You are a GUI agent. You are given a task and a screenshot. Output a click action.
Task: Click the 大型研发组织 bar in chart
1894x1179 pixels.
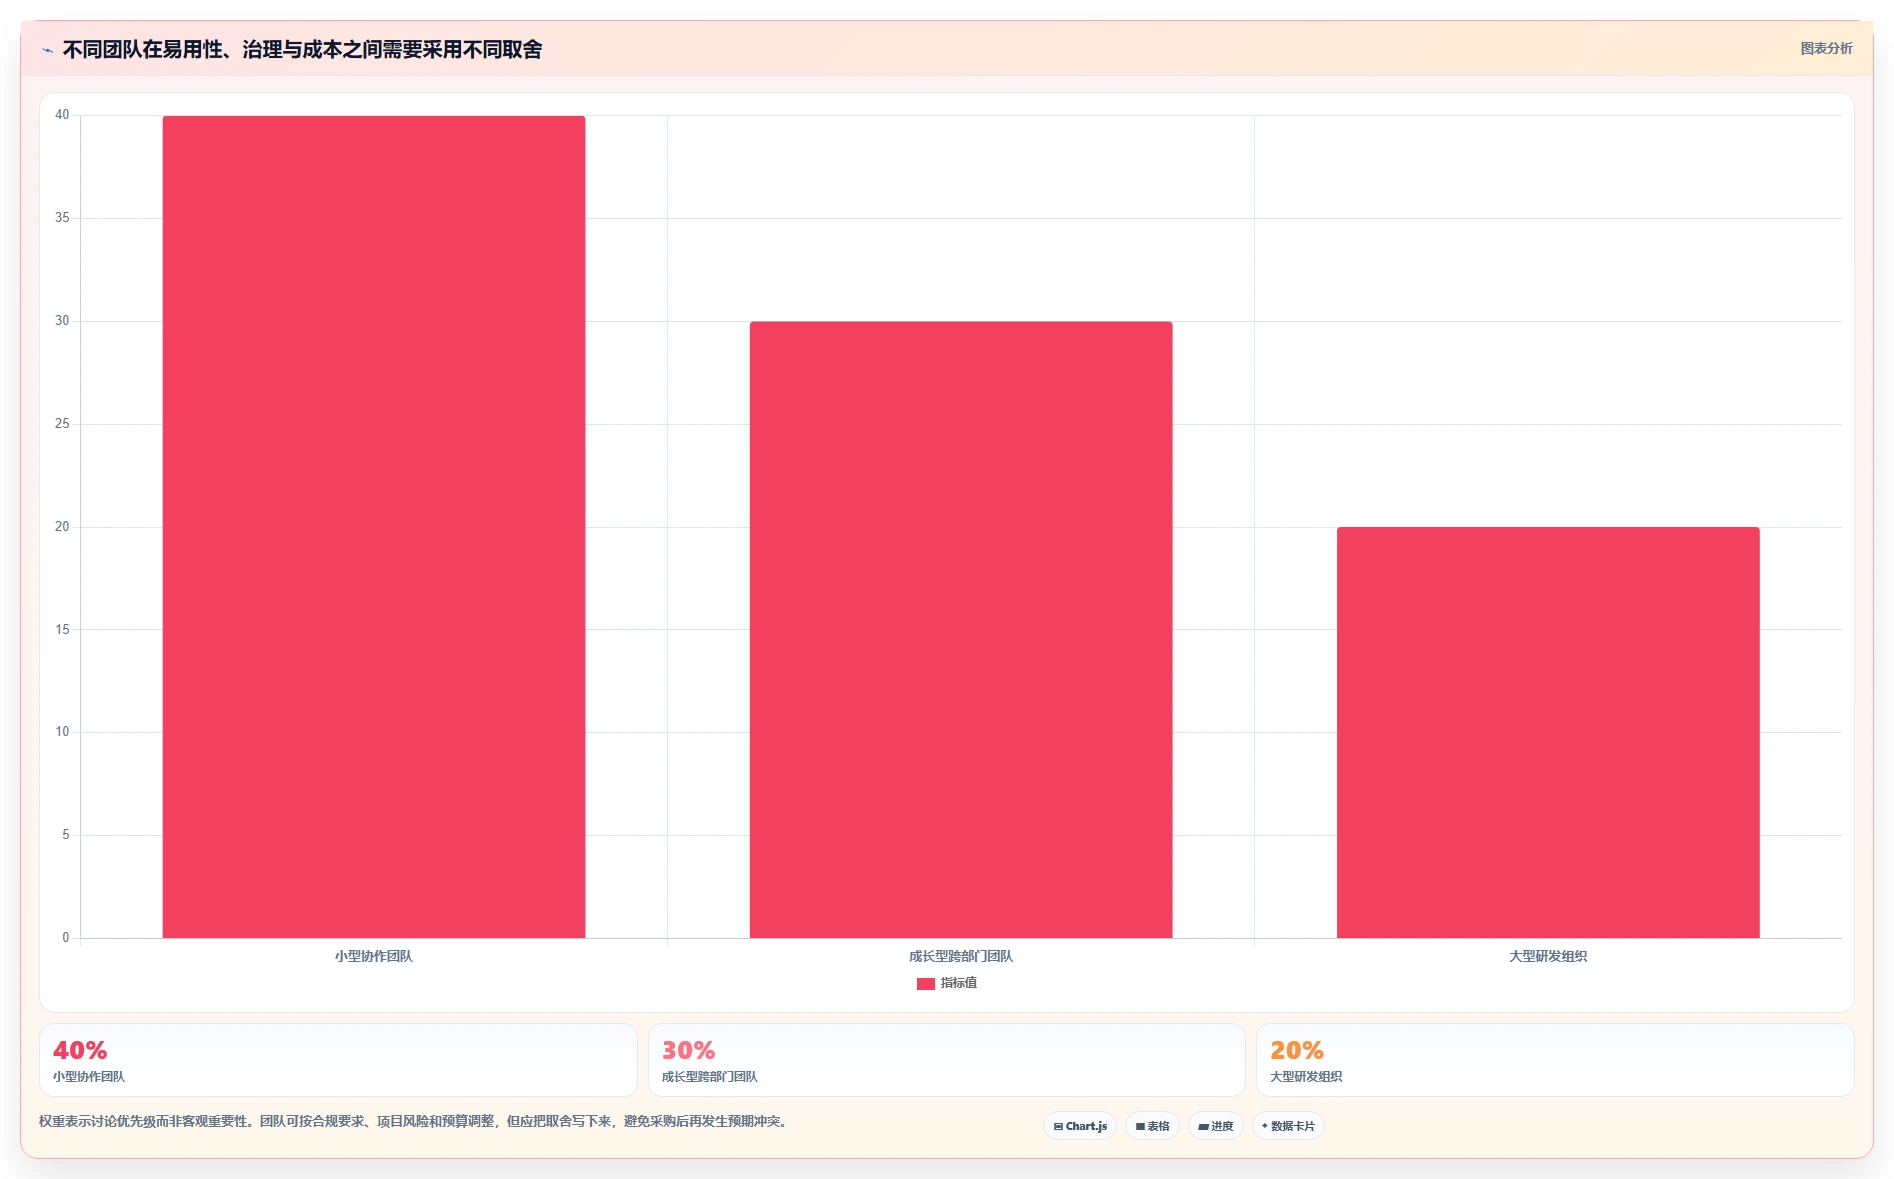[1548, 733]
